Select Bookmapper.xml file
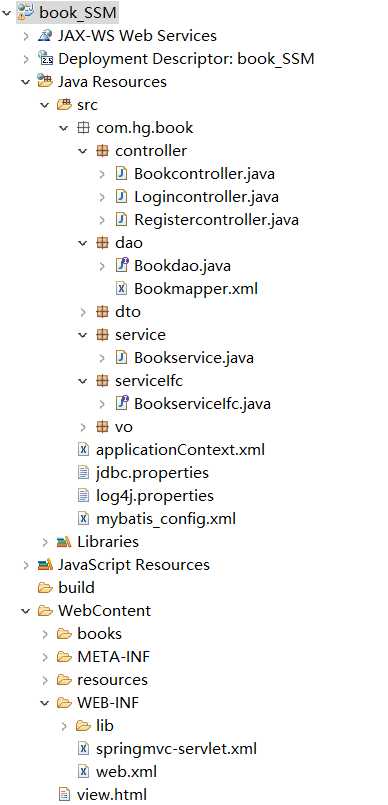The width and height of the screenshot is (388, 805). (196, 289)
